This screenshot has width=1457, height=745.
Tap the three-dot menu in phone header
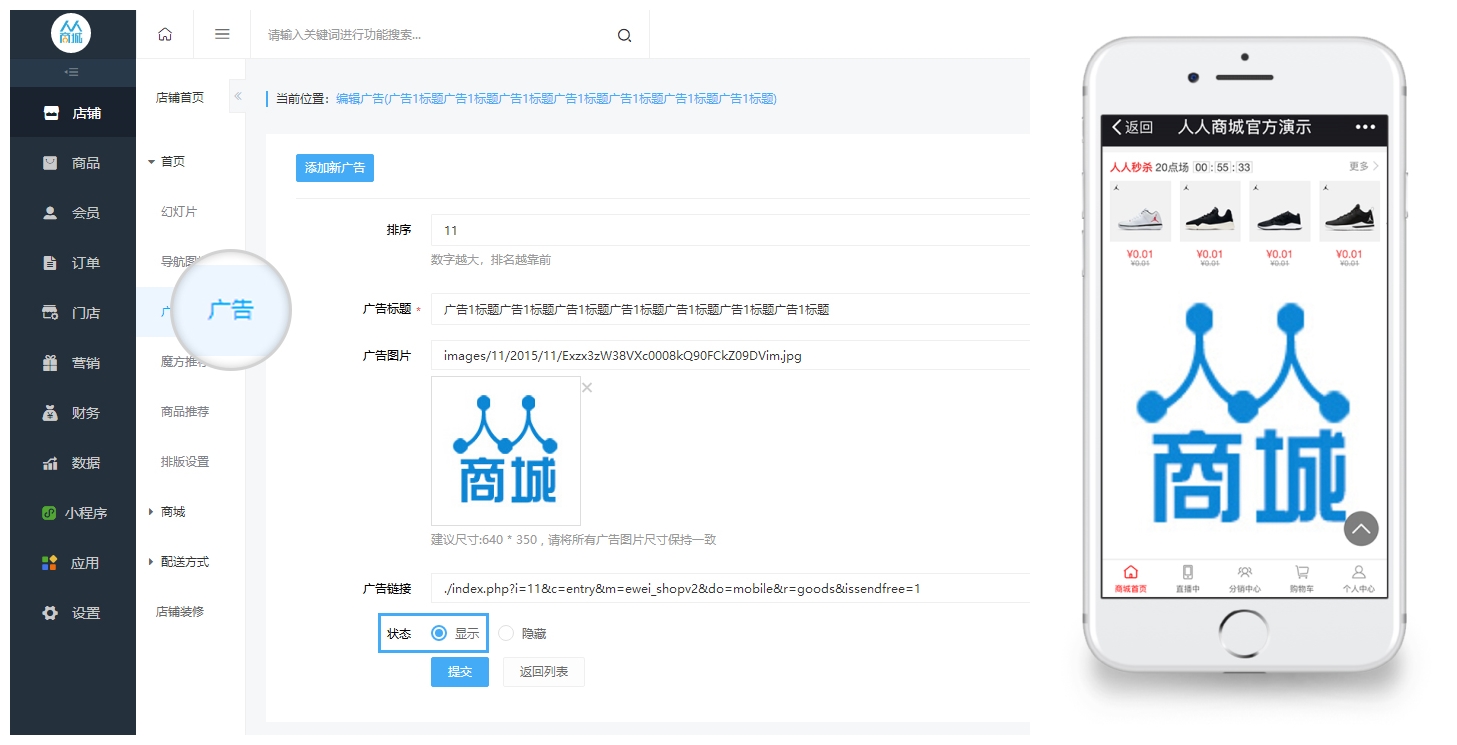pos(1365,127)
